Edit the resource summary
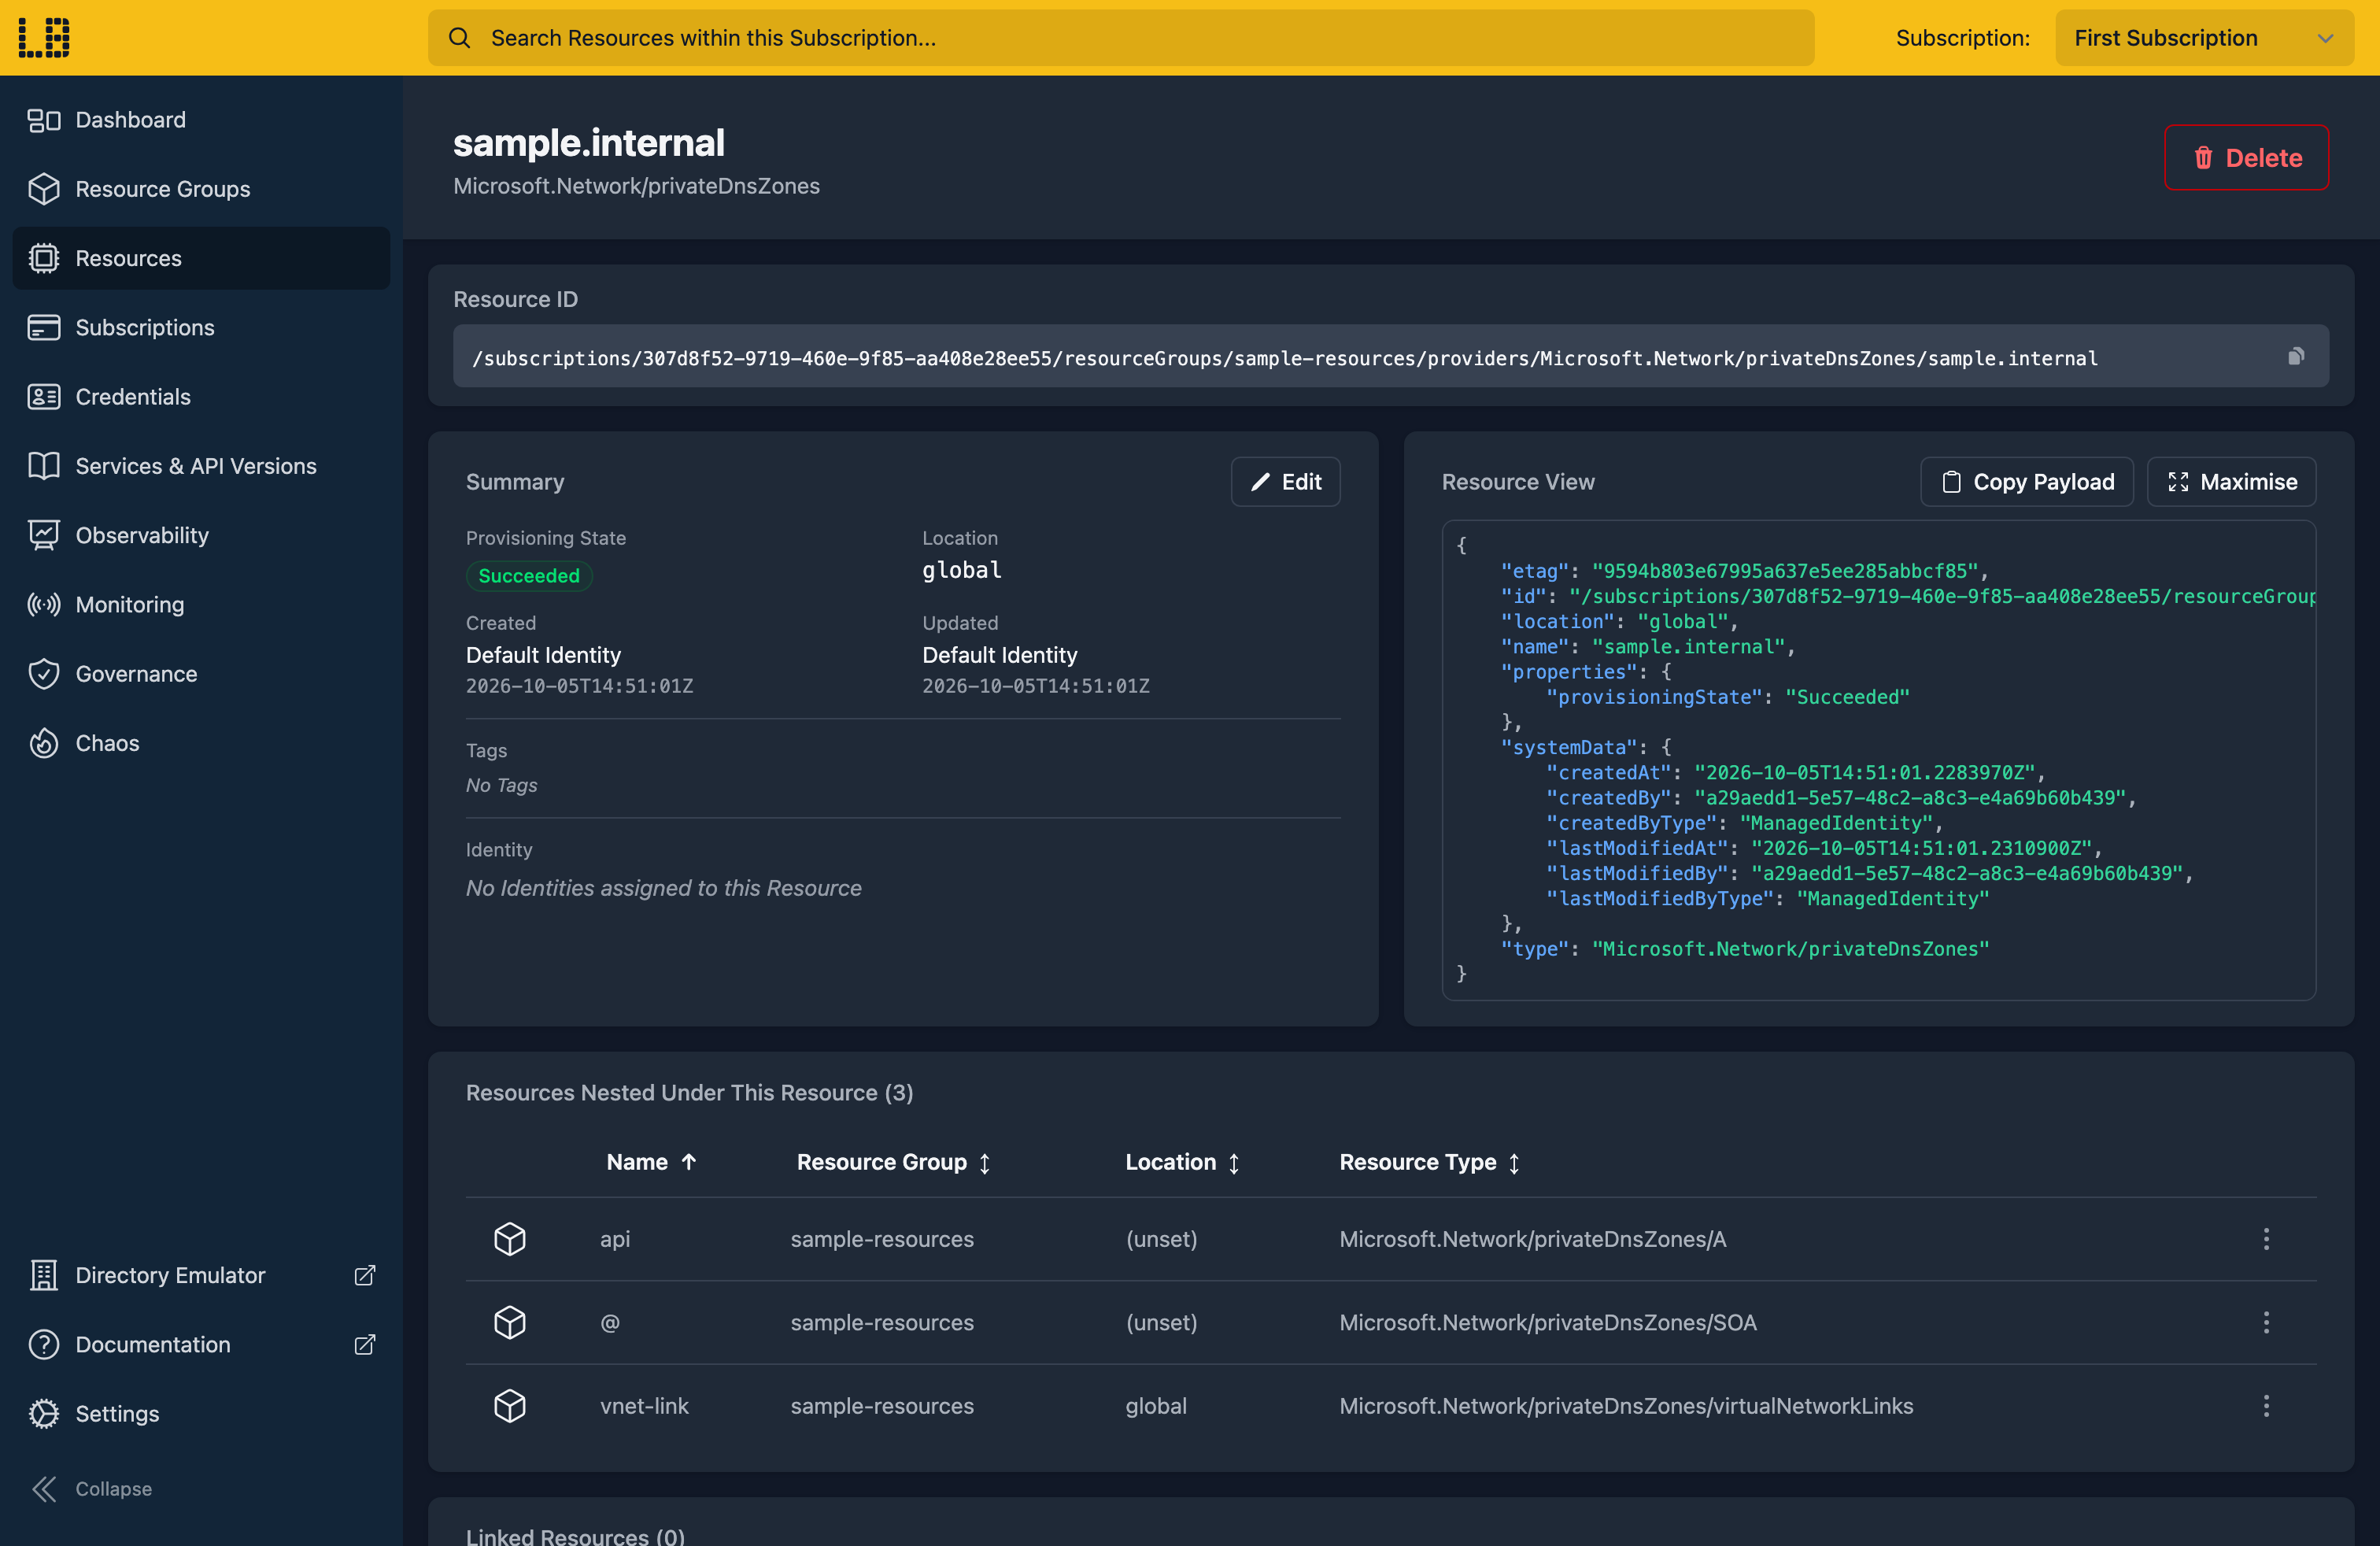The height and width of the screenshot is (1546, 2380). point(1285,482)
